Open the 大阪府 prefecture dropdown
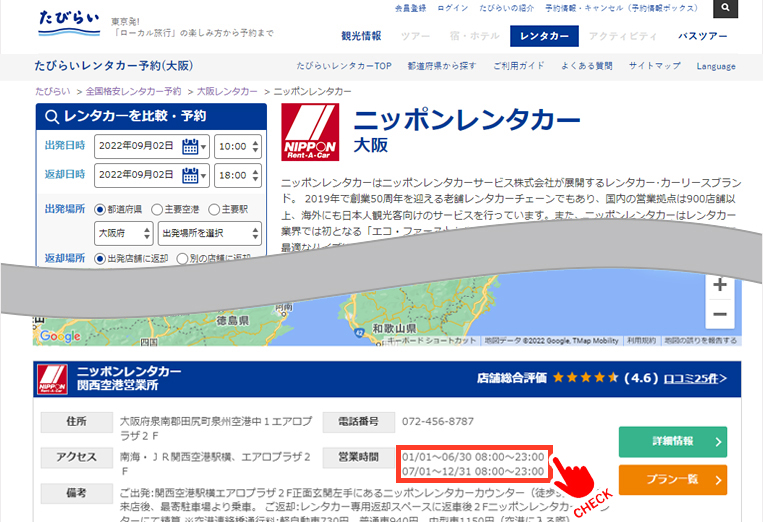This screenshot has height=522, width=763. tap(124, 234)
